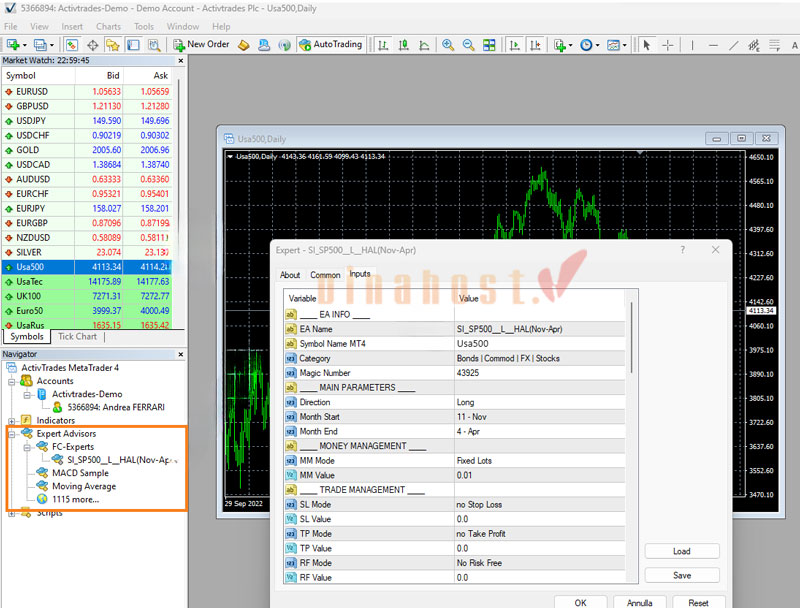800x608 pixels.
Task: Switch to the Common tab in Expert dialog
Action: (325, 275)
